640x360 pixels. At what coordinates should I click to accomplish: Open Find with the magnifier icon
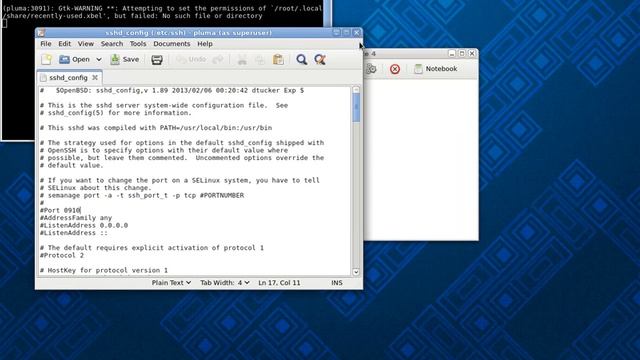[302, 60]
